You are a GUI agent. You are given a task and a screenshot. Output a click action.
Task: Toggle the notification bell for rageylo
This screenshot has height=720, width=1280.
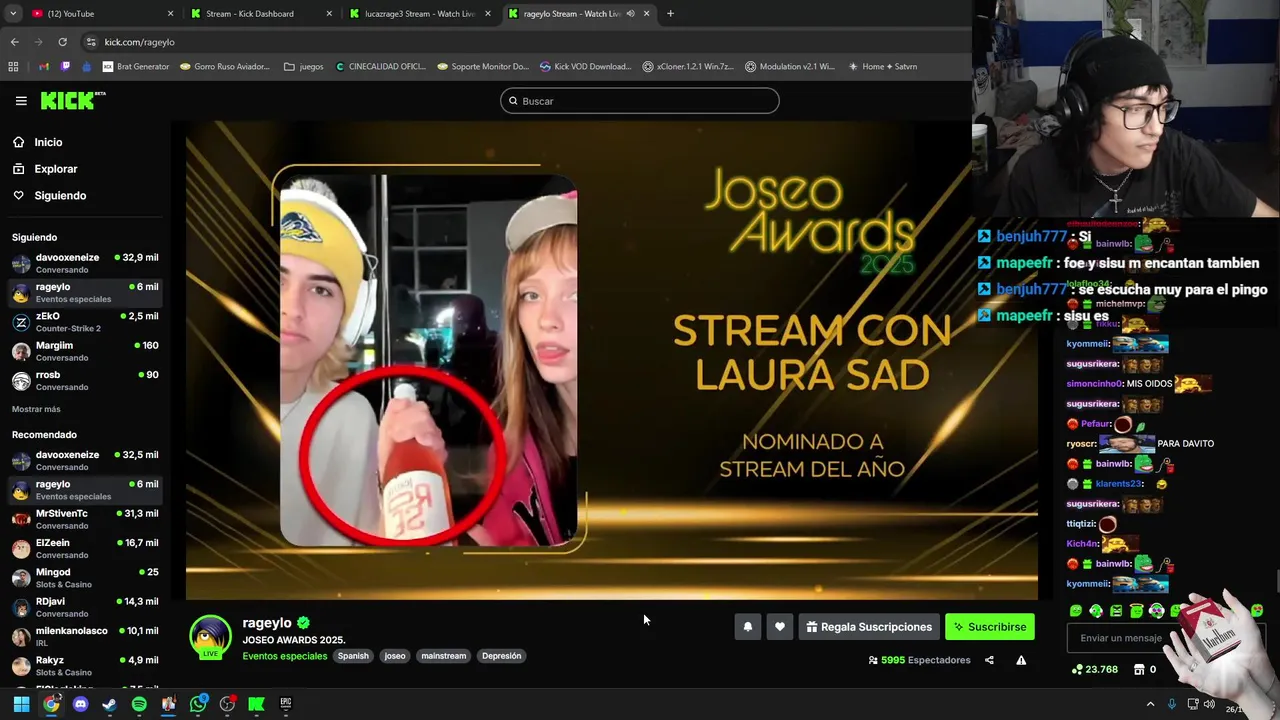point(747,627)
